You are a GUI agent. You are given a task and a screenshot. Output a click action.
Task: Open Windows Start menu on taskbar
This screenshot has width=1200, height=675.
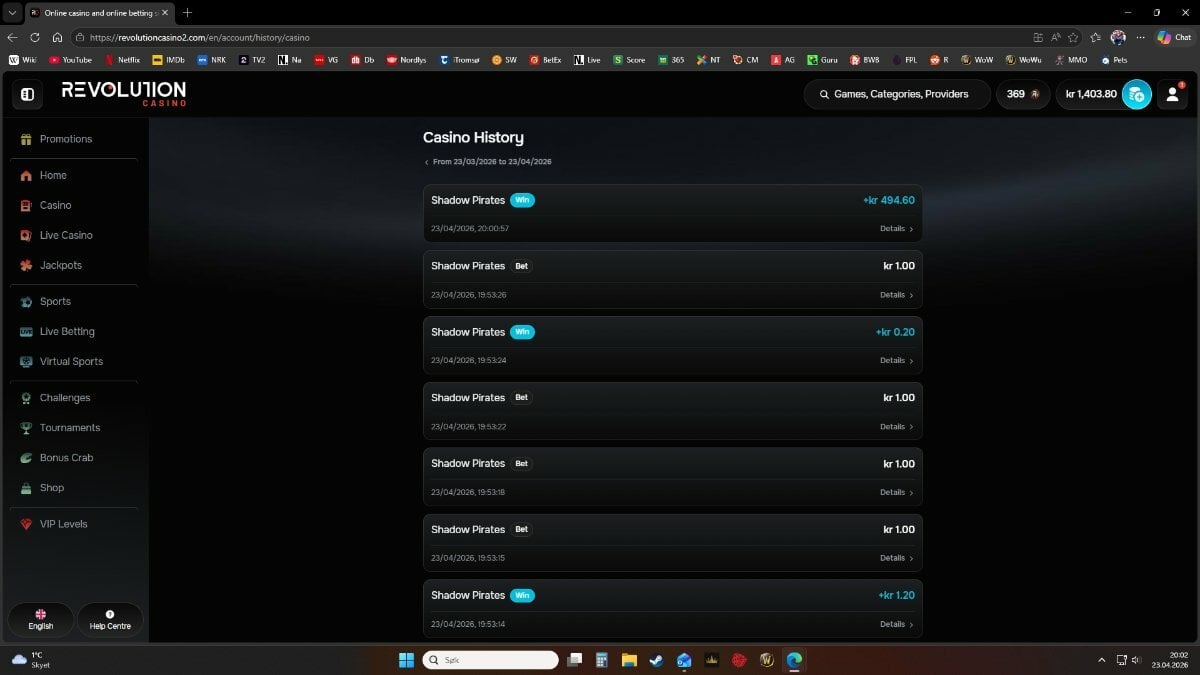(x=406, y=660)
